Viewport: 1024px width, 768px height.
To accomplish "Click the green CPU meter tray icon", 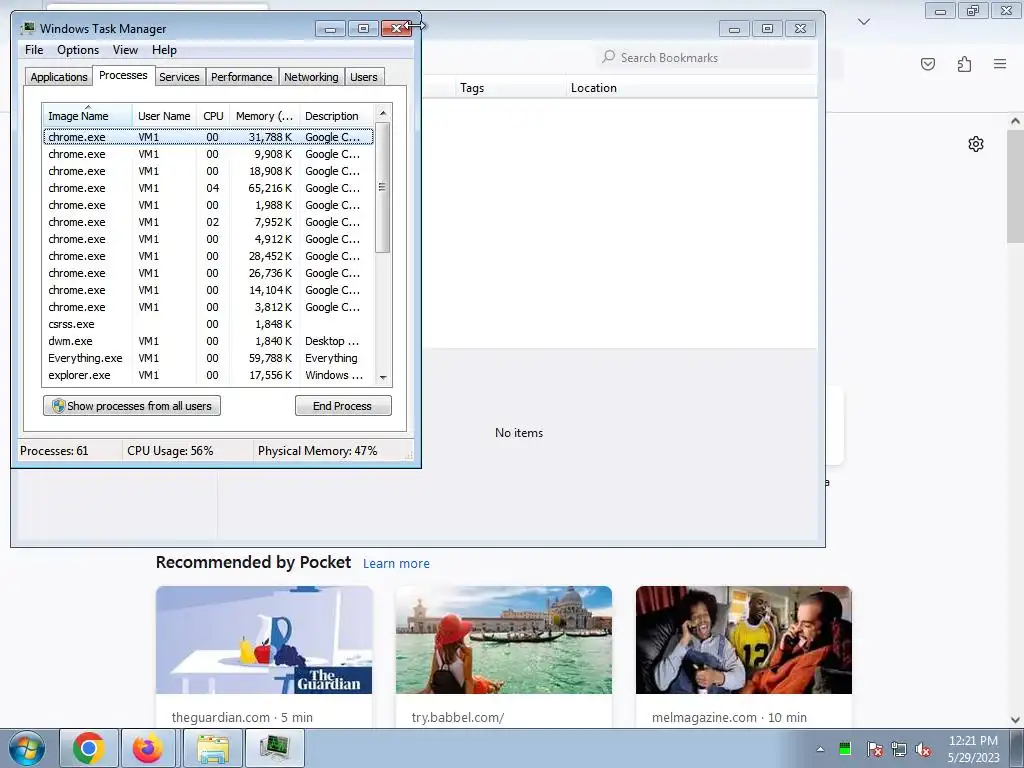I will click(844, 749).
